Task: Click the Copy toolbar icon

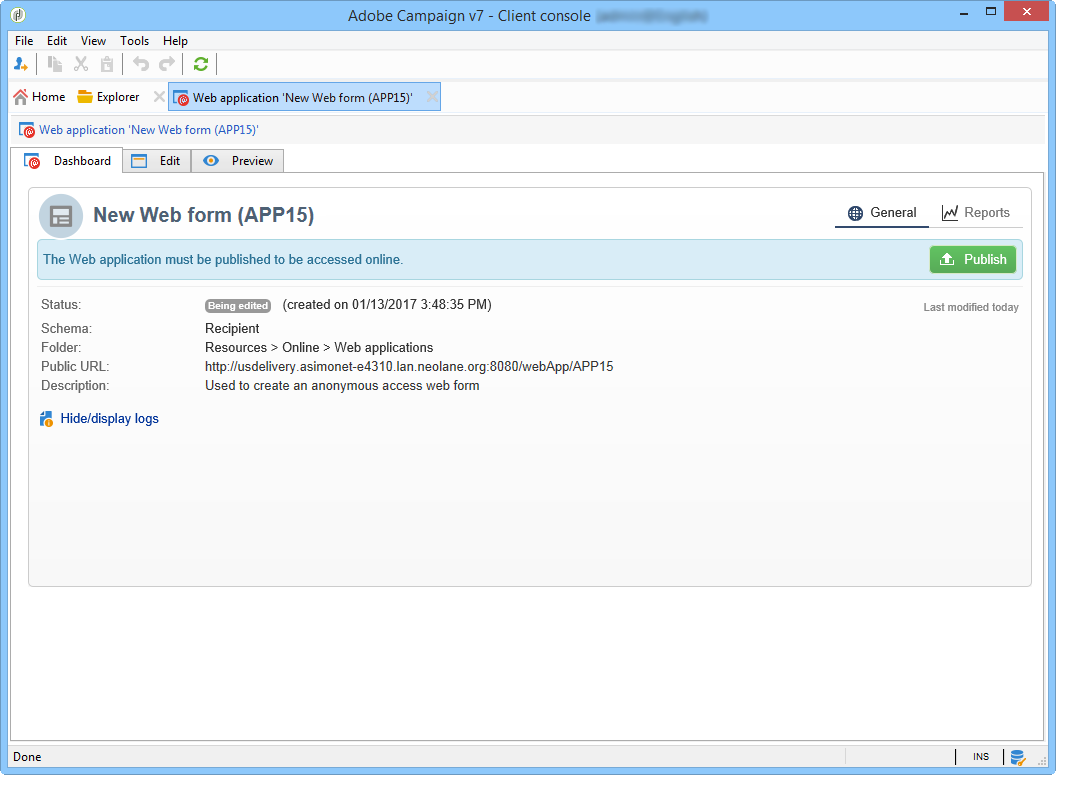Action: pyautogui.click(x=55, y=65)
